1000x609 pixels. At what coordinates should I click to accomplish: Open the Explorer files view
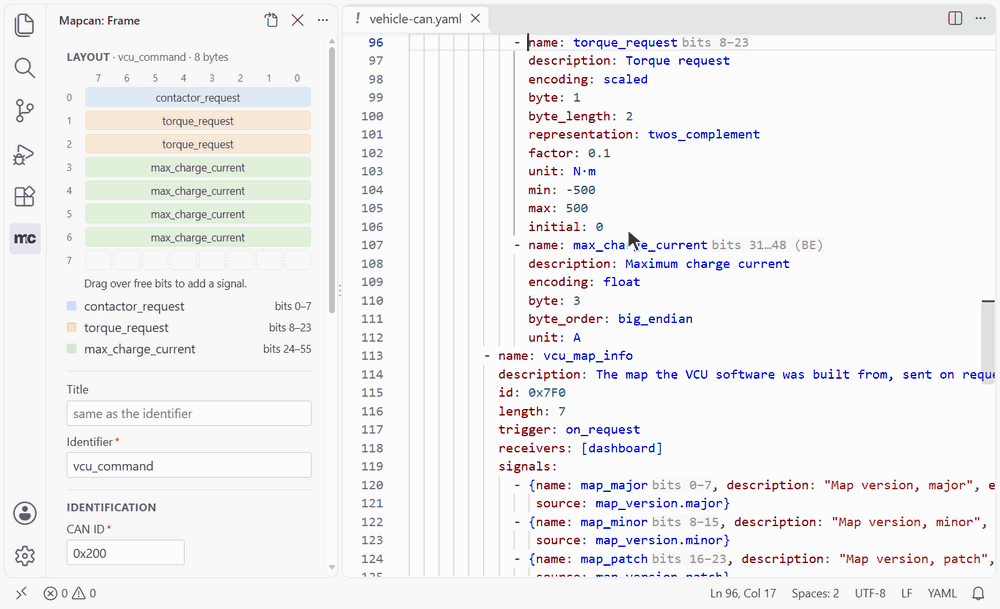(24, 25)
